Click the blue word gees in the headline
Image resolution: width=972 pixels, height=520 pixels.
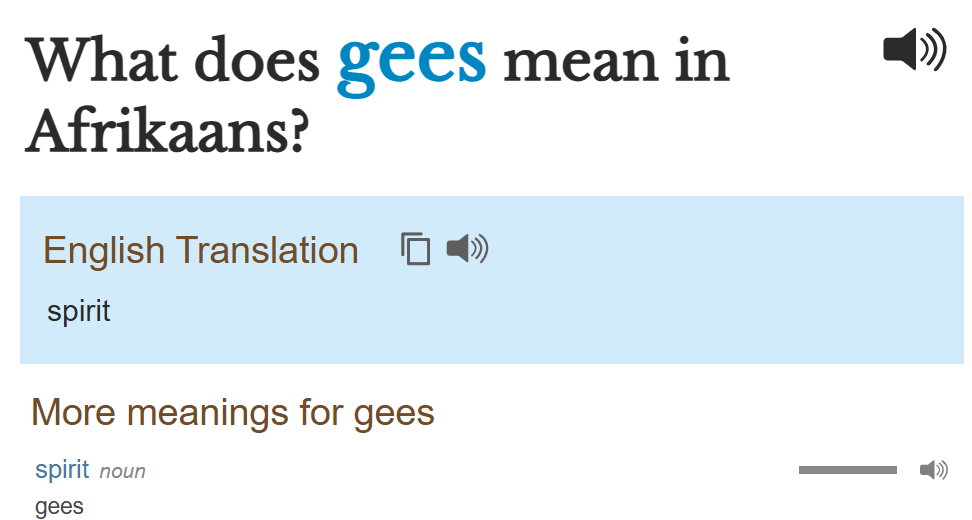coord(412,60)
